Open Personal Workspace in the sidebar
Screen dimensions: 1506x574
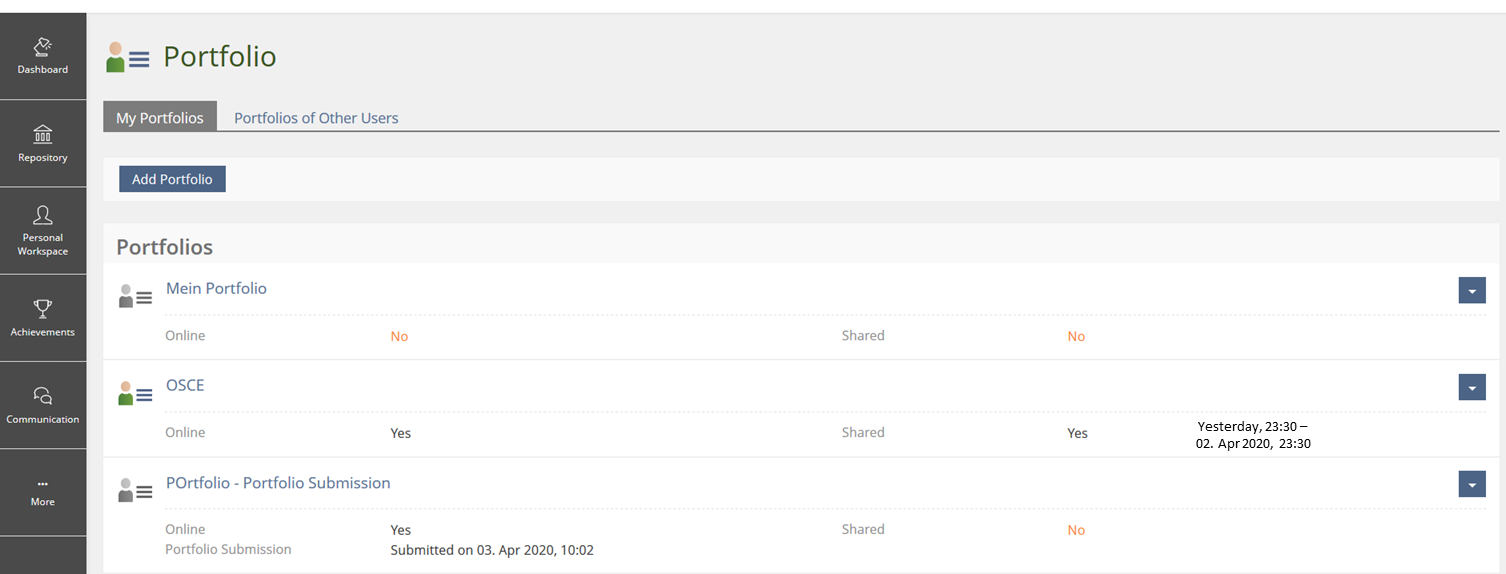click(x=43, y=216)
